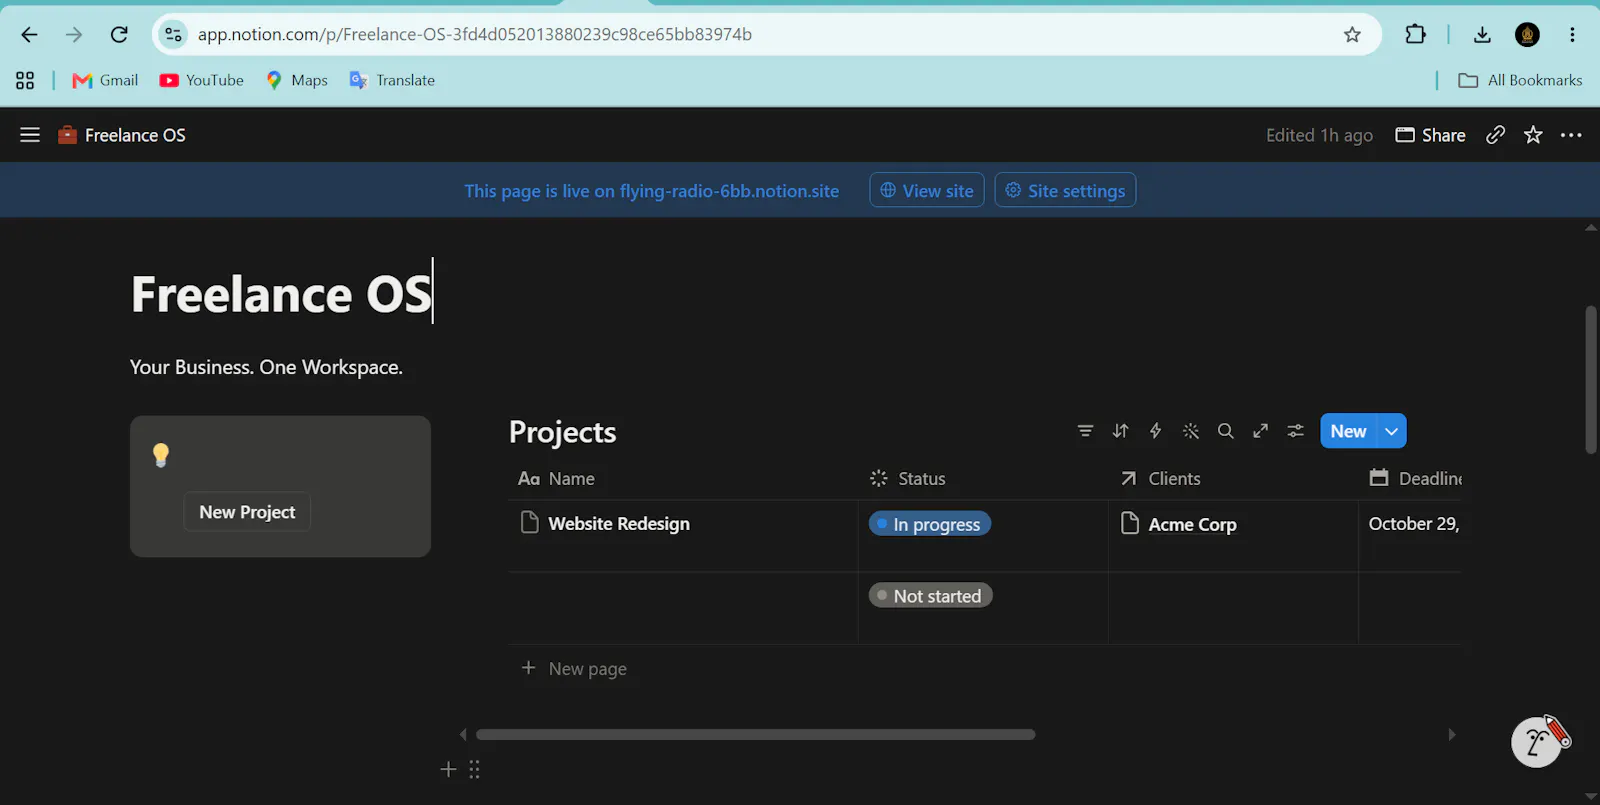The height and width of the screenshot is (805, 1600).
Task: Click the browser forward arrow
Action: (x=74, y=35)
